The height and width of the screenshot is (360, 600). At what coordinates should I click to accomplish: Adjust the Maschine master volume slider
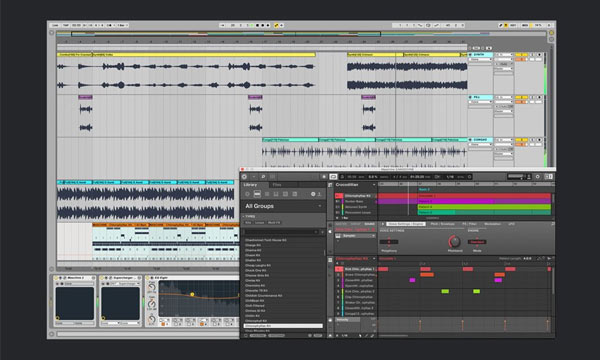click(x=516, y=176)
